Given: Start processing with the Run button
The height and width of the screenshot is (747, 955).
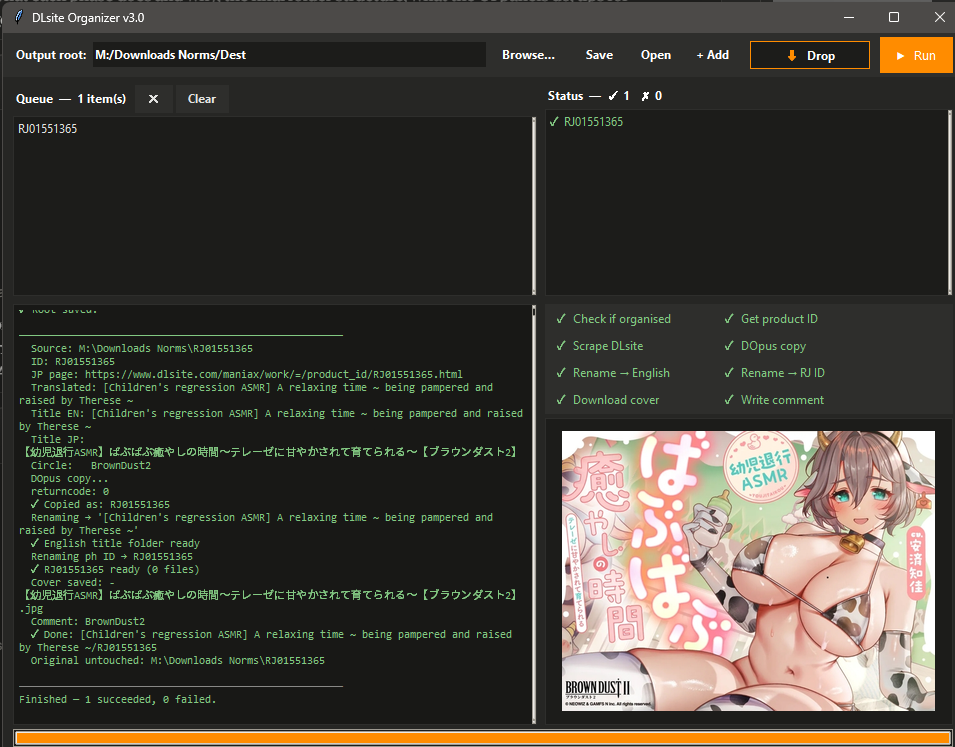Looking at the screenshot, I should [x=915, y=55].
